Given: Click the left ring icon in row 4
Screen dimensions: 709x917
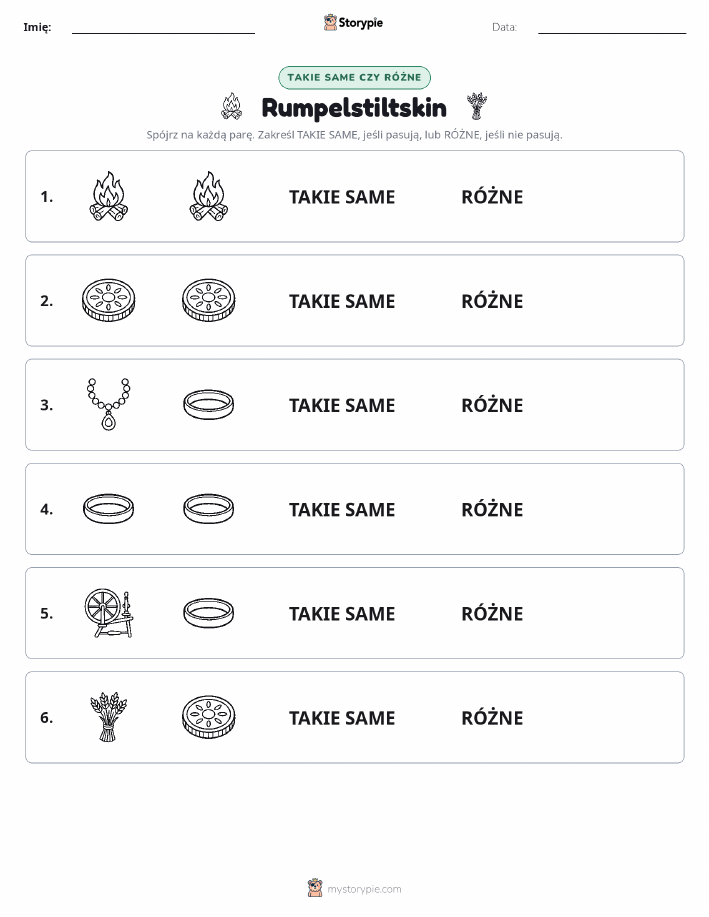Looking at the screenshot, I should pyautogui.click(x=109, y=508).
